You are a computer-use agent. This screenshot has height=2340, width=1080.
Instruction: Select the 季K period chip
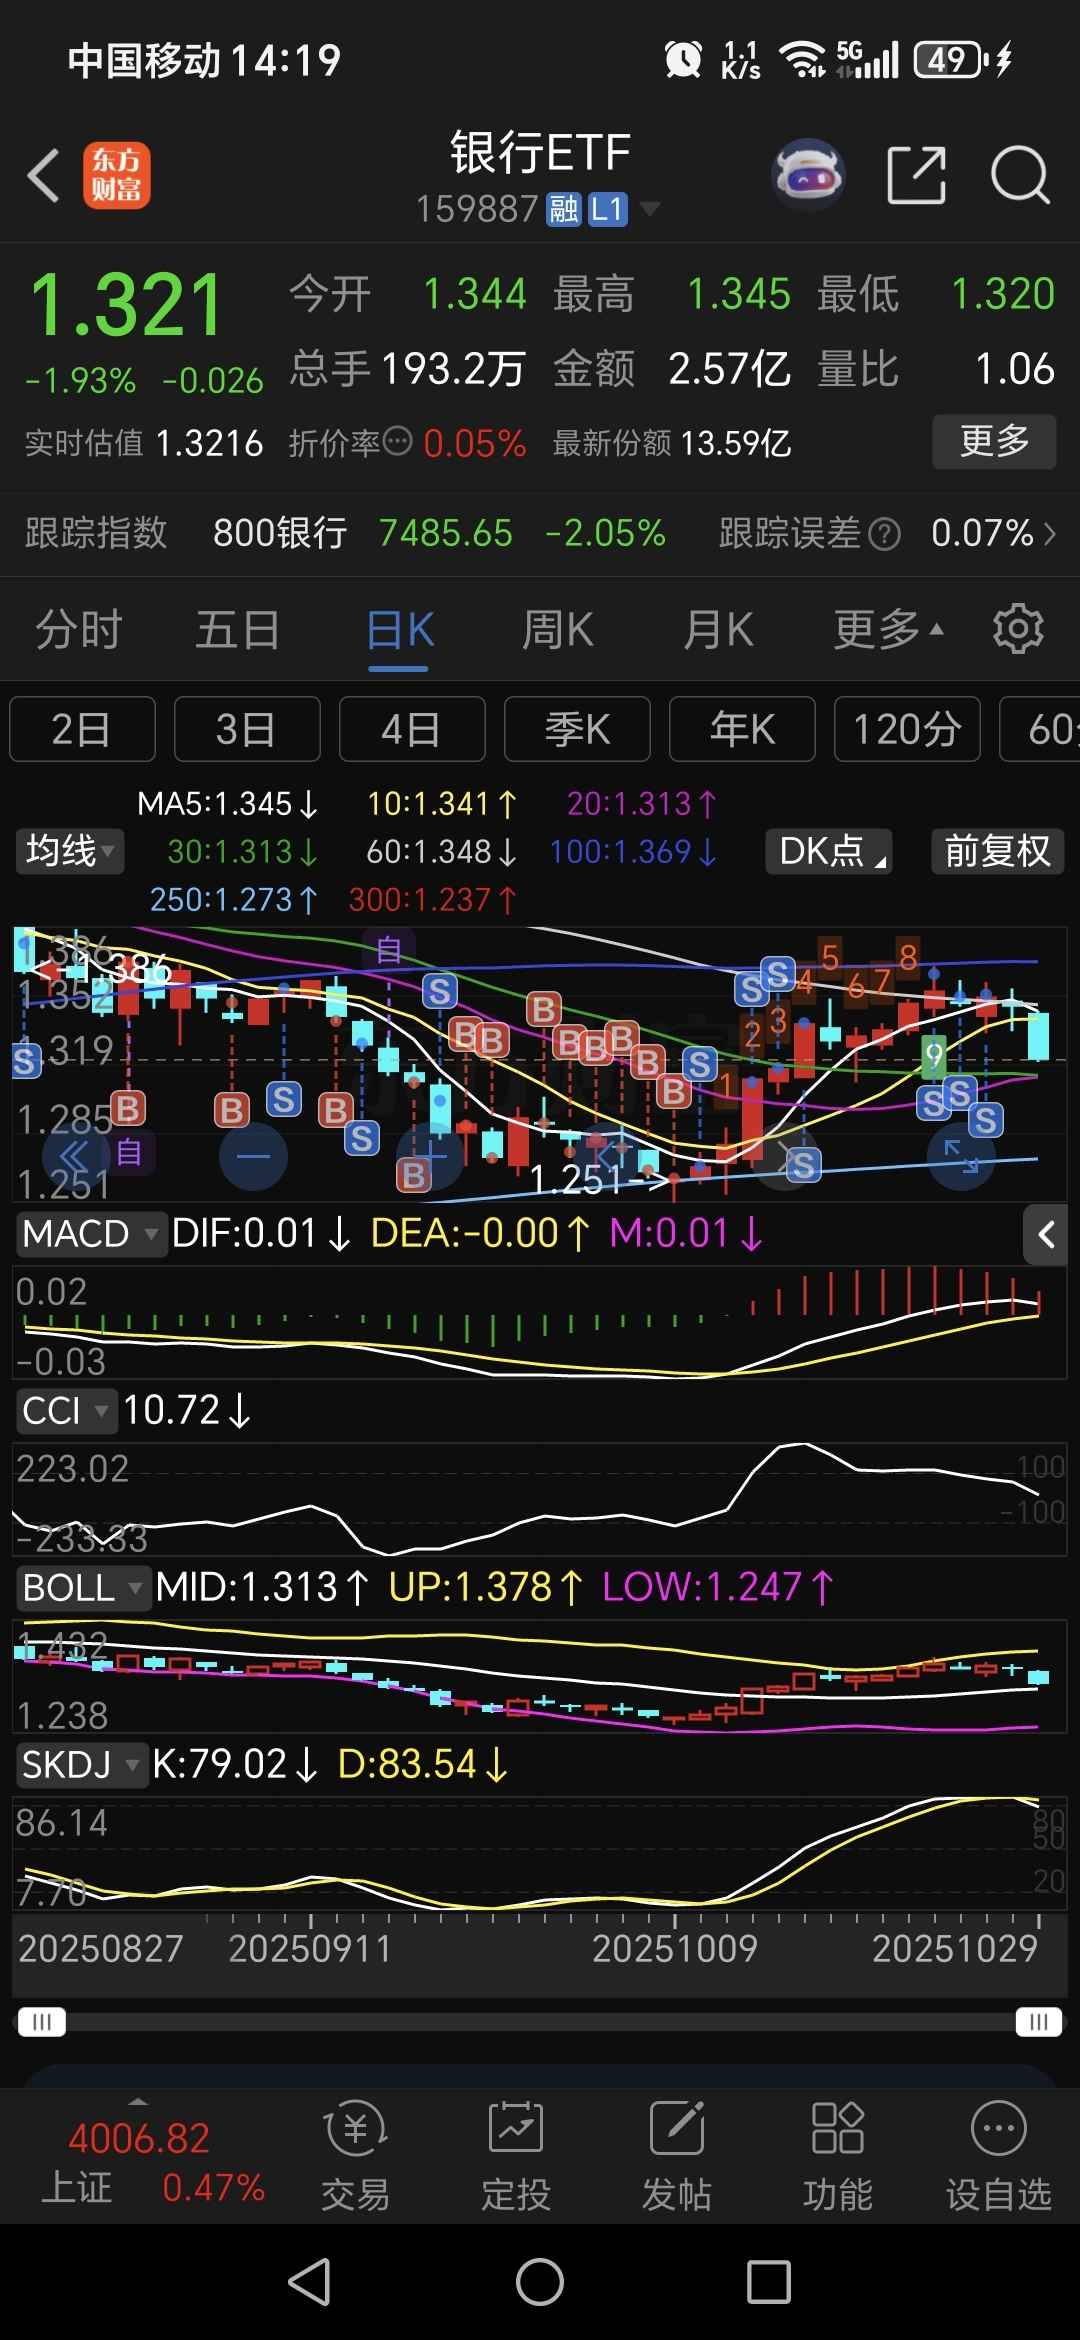pos(577,729)
